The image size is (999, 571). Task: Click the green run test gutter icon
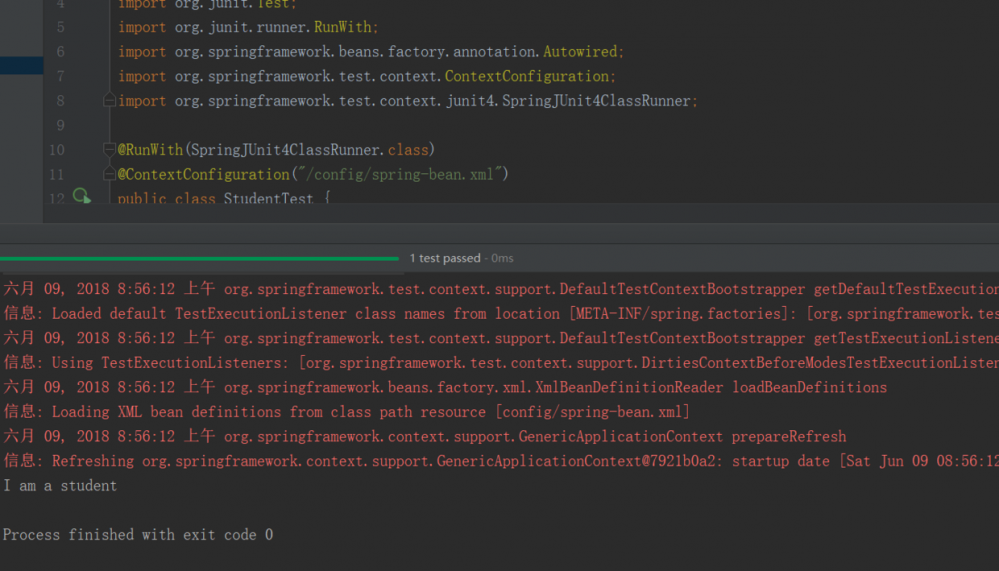click(81, 197)
